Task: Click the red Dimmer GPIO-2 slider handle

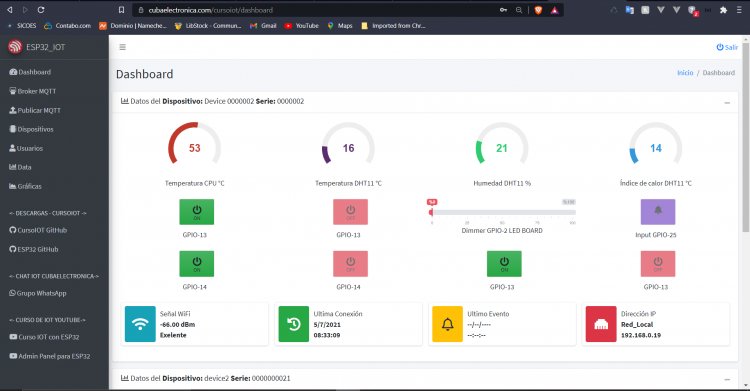Action: pos(431,212)
